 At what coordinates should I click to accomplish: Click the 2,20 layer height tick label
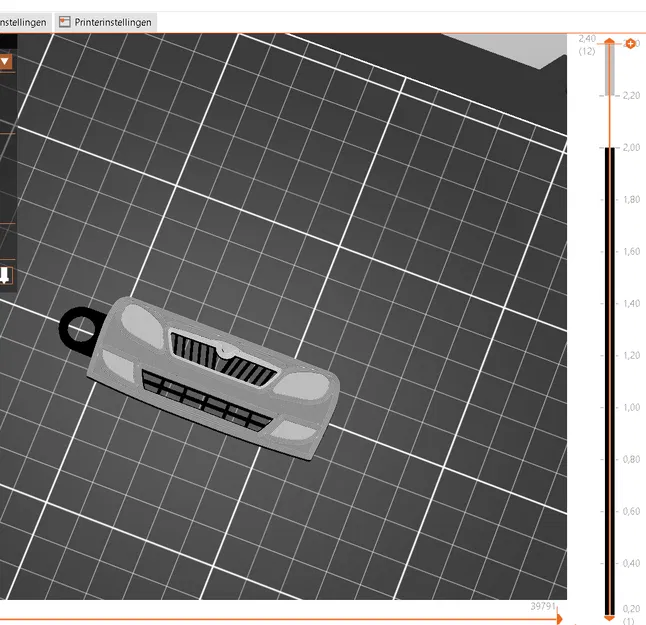[631, 96]
